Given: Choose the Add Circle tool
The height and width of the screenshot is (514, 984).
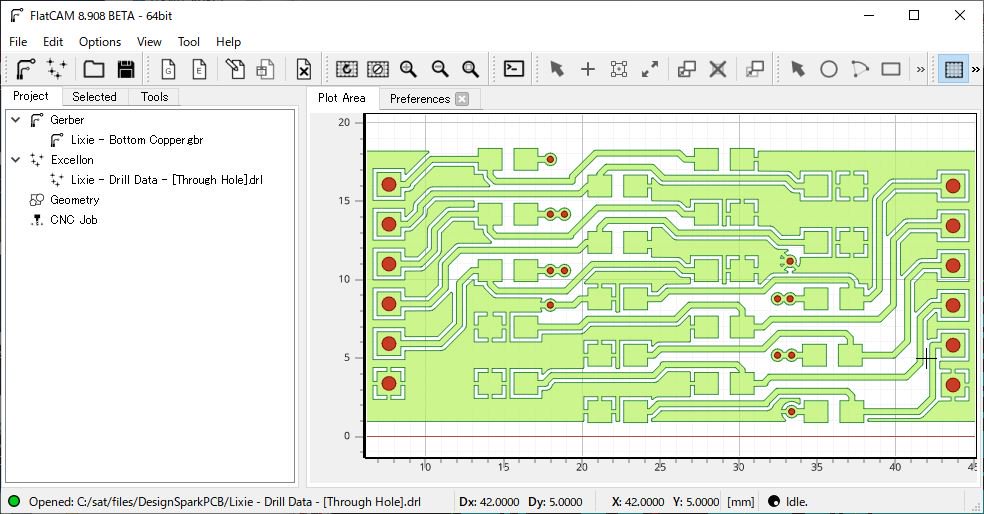Looking at the screenshot, I should (x=829, y=69).
